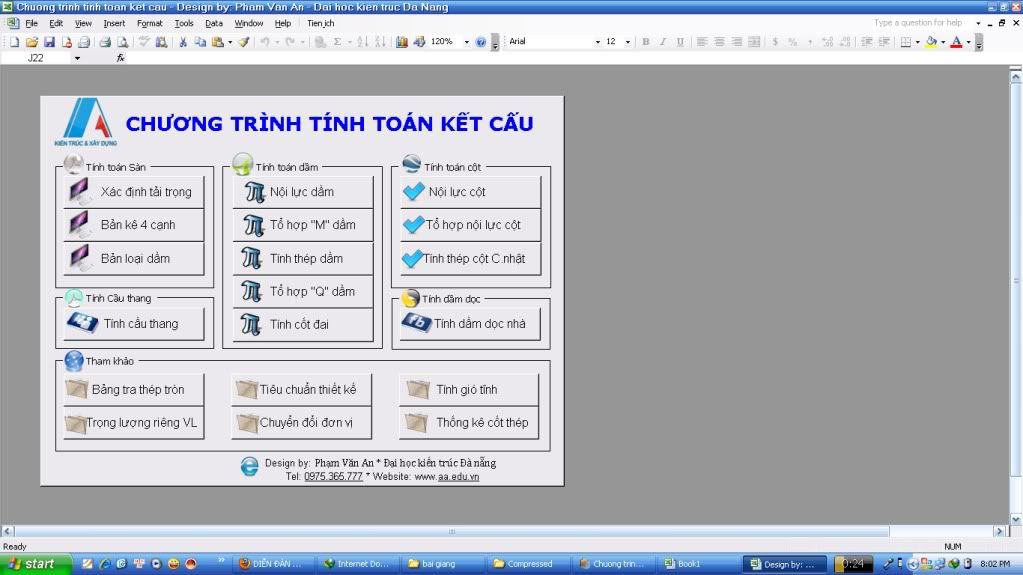Toggle Underline formatting
Screen dimensions: 1023x575
point(680,42)
